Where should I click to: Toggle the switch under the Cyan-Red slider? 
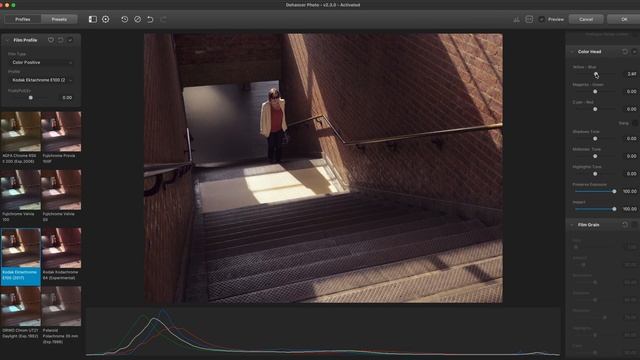tap(635, 123)
